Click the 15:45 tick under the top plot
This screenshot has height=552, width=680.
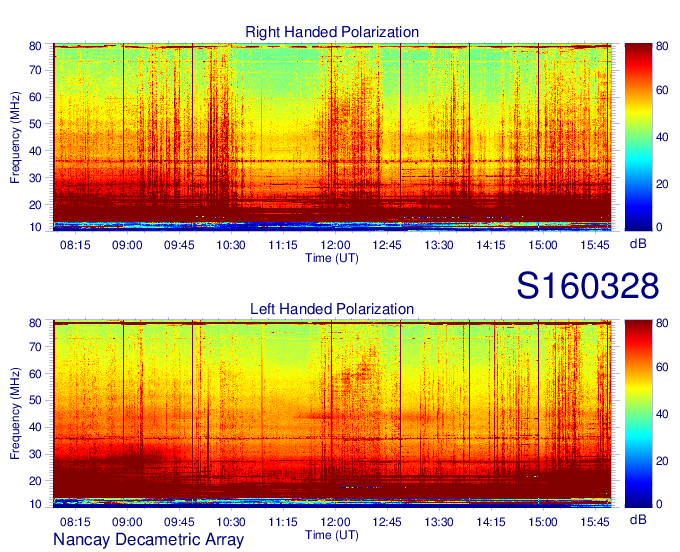595,245
